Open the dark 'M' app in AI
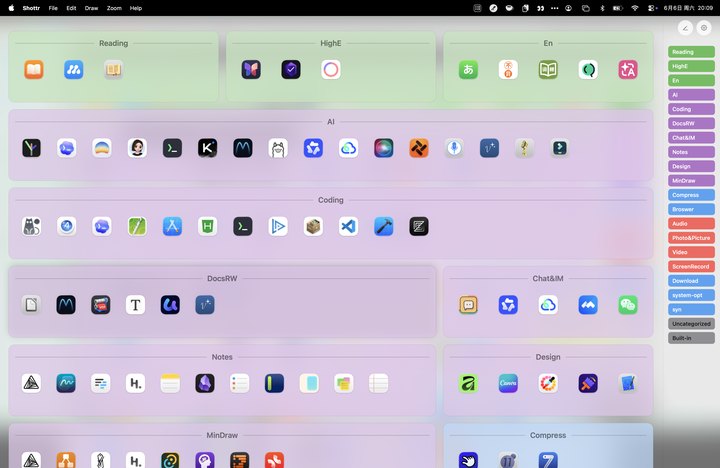720x468 pixels. pos(243,148)
